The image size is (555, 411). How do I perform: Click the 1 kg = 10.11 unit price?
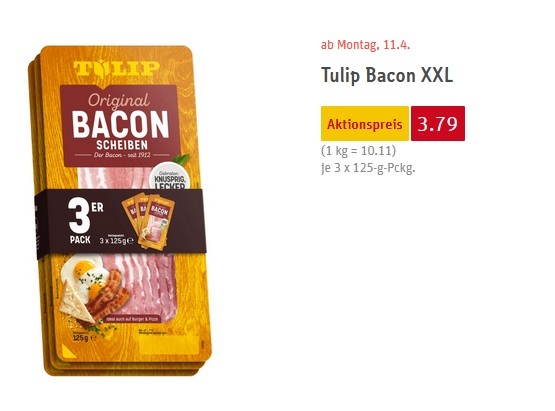pos(358,151)
